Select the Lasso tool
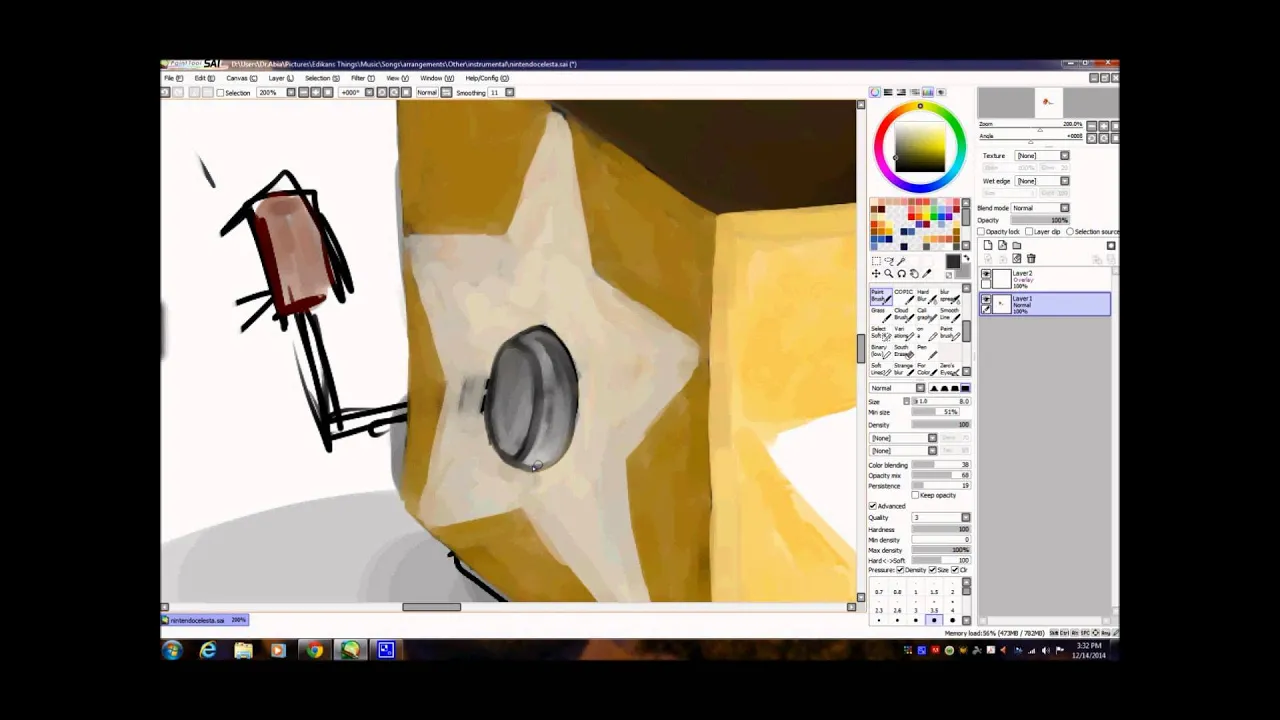Screen dimensions: 1280x720 (x=889, y=261)
